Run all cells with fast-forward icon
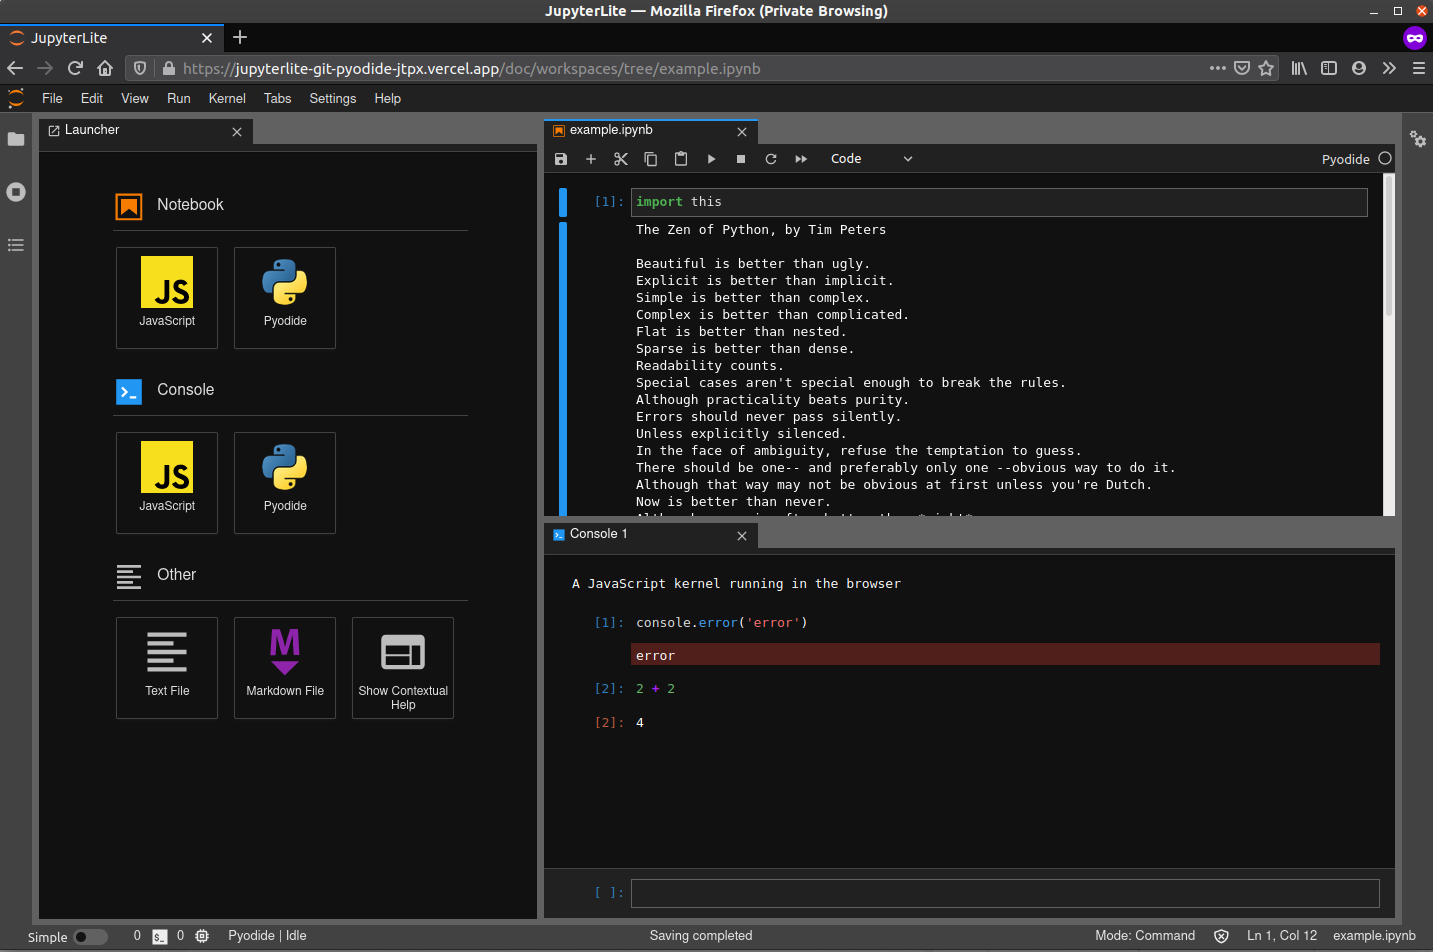This screenshot has width=1433, height=952. point(800,158)
